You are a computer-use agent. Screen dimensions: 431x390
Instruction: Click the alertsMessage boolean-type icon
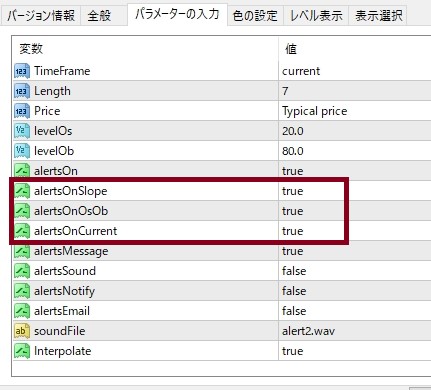[22, 251]
